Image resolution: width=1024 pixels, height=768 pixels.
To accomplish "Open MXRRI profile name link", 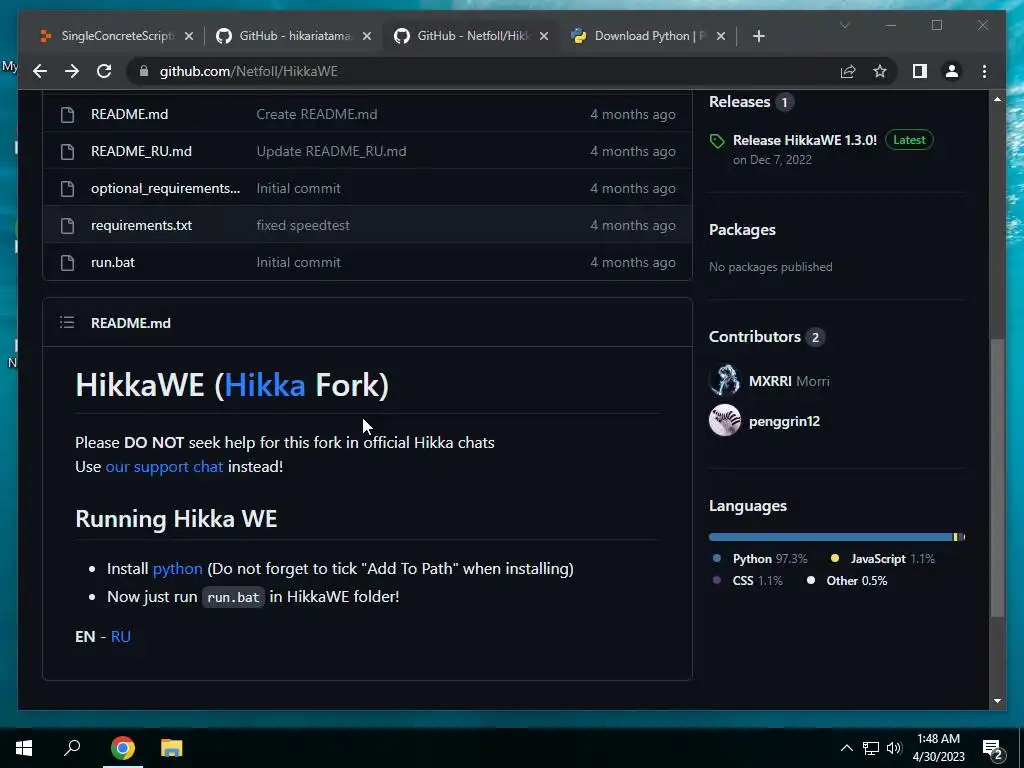I will [x=770, y=381].
